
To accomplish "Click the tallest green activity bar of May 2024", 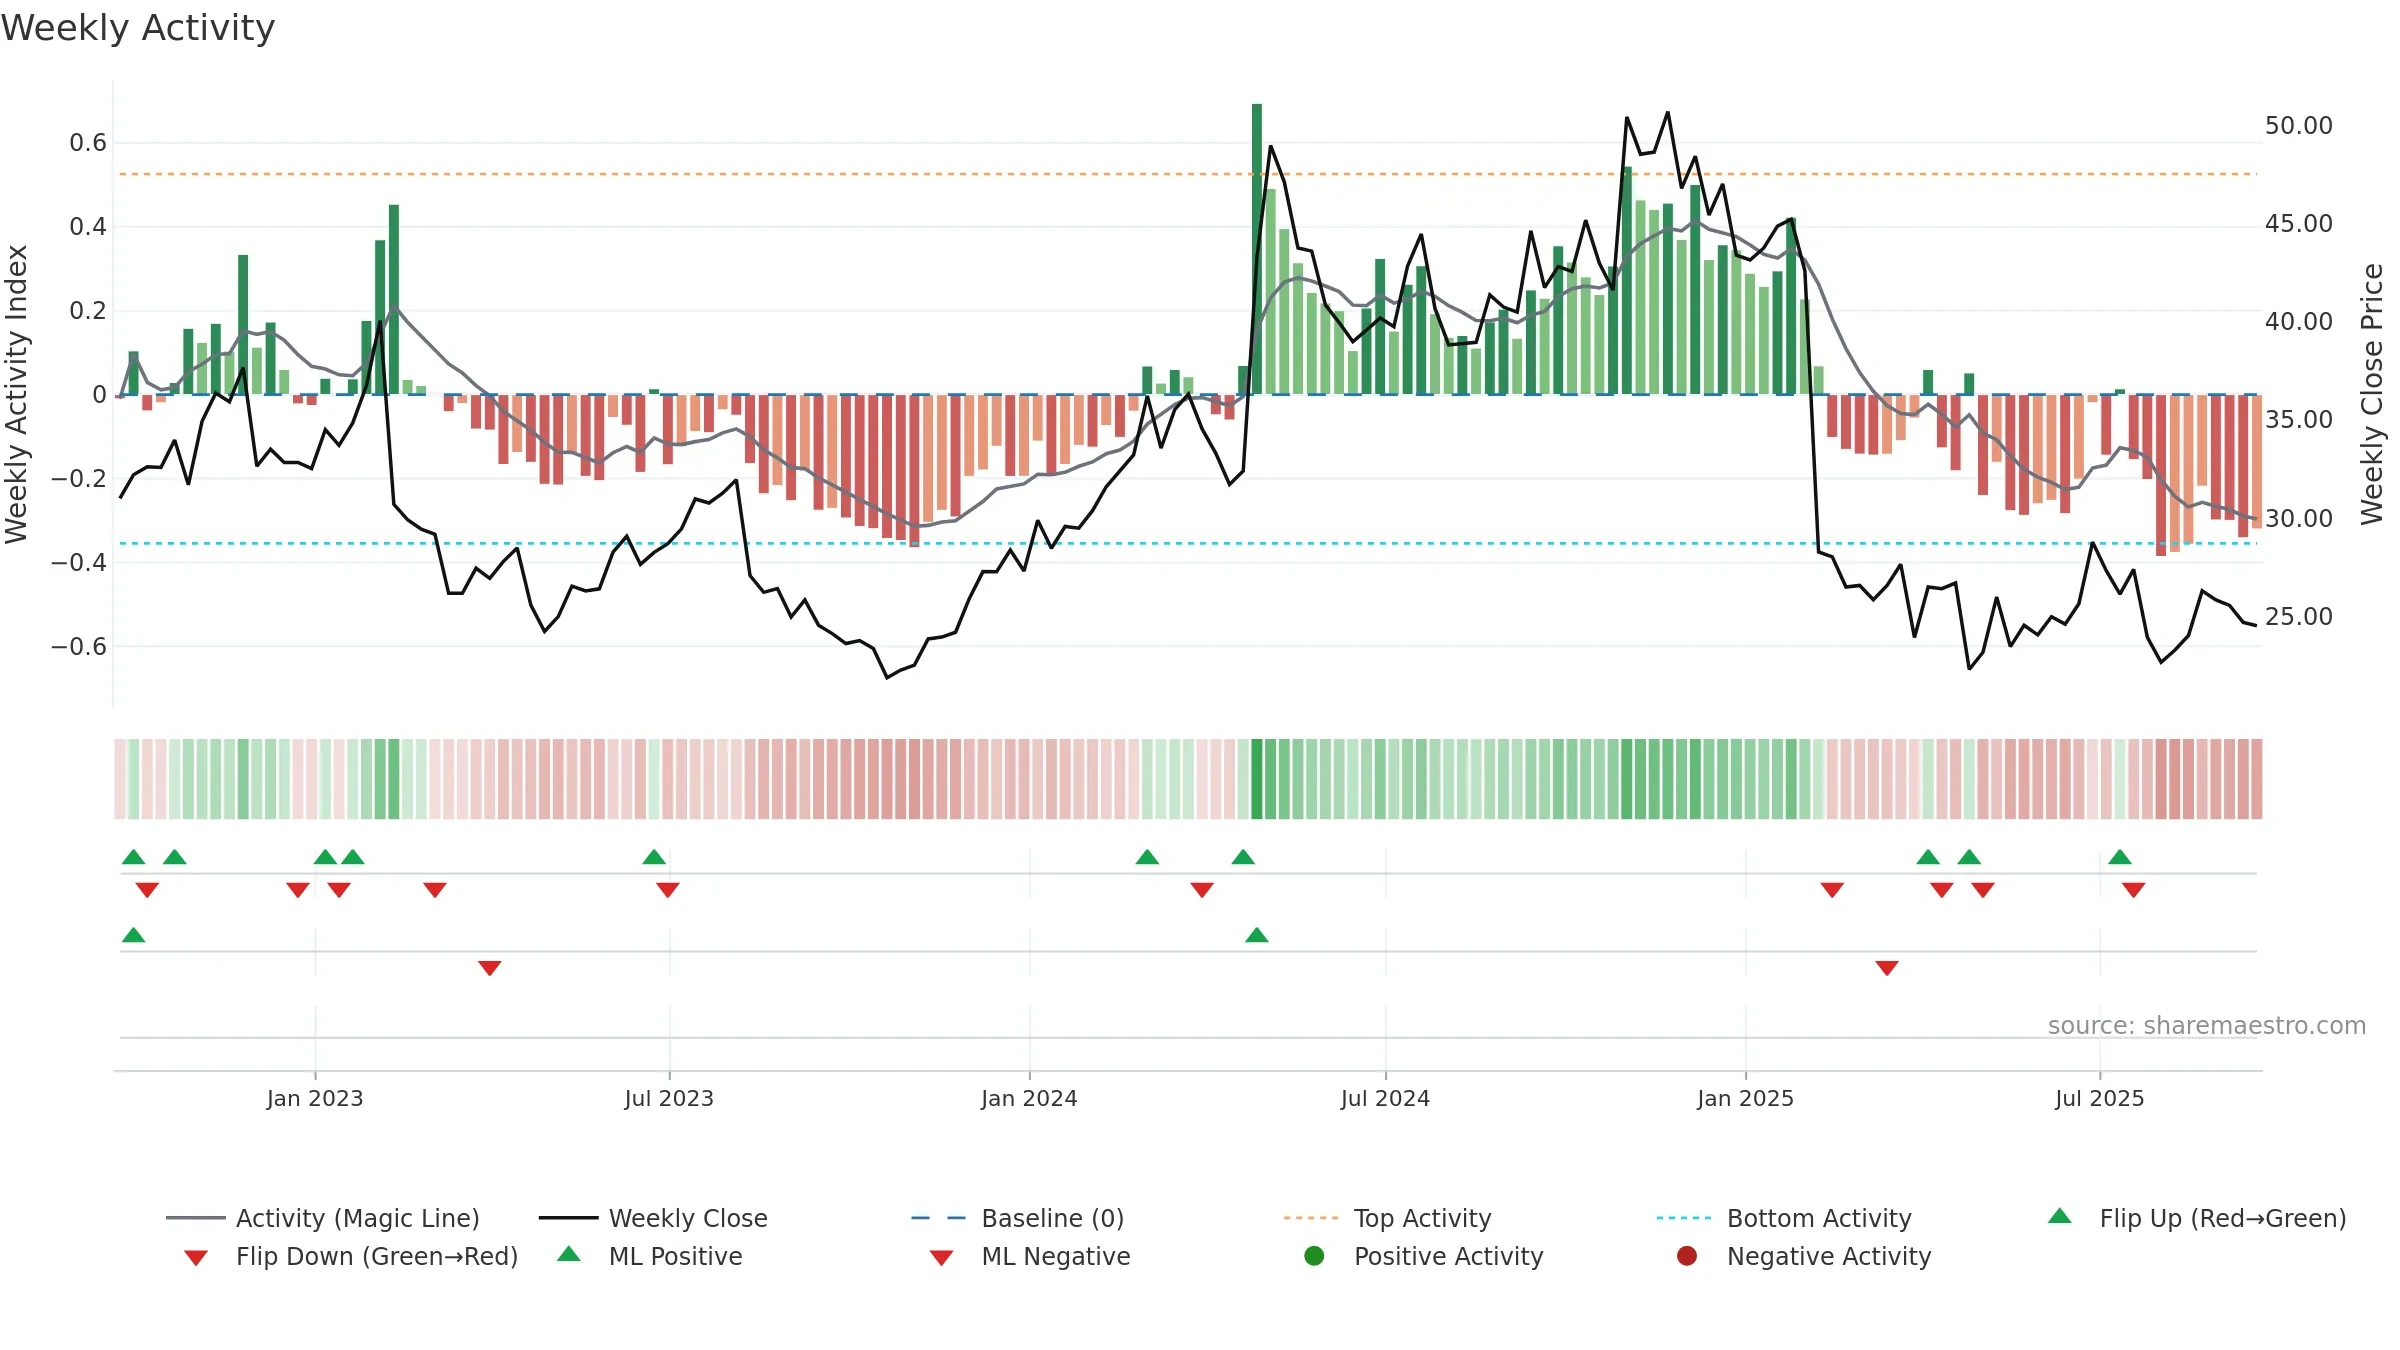I will pos(1257,249).
